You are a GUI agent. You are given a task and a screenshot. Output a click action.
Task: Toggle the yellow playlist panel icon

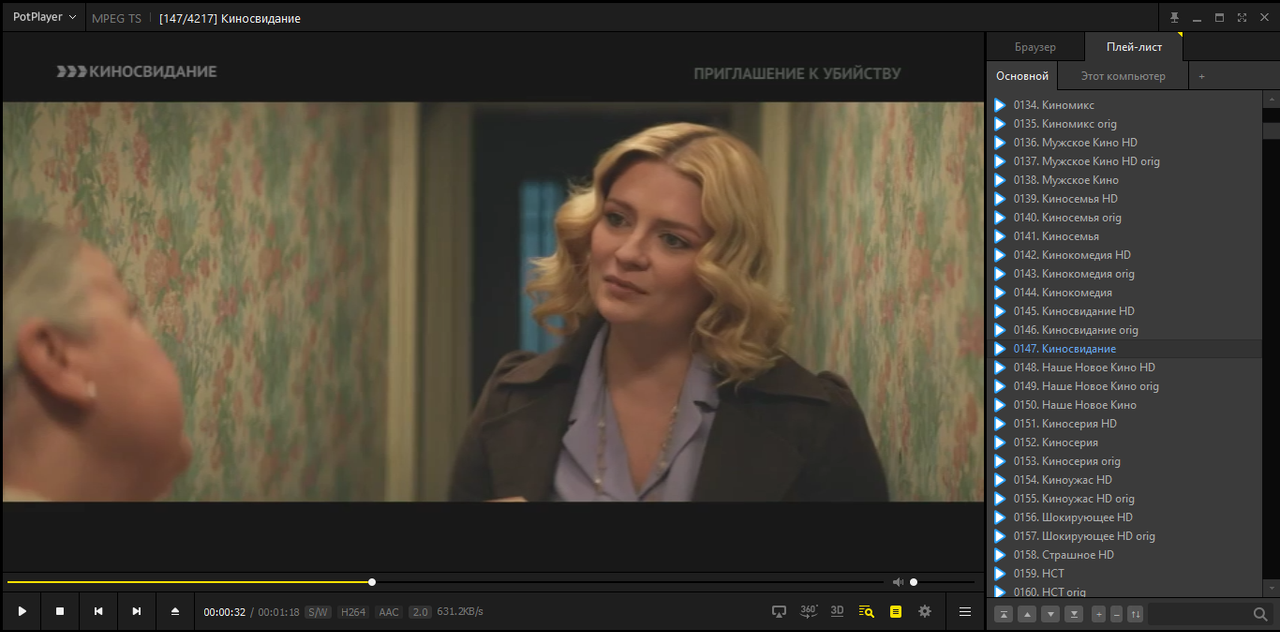(x=895, y=611)
